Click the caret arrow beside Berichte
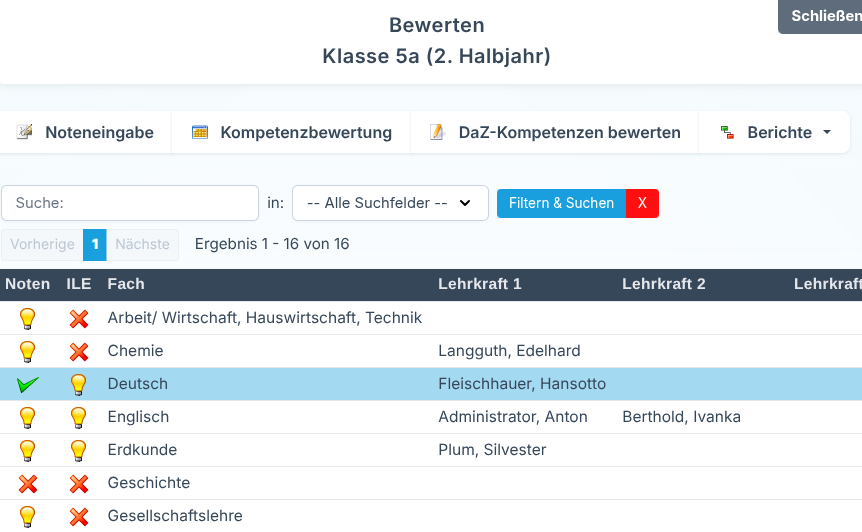862x532 pixels. pyautogui.click(x=827, y=132)
